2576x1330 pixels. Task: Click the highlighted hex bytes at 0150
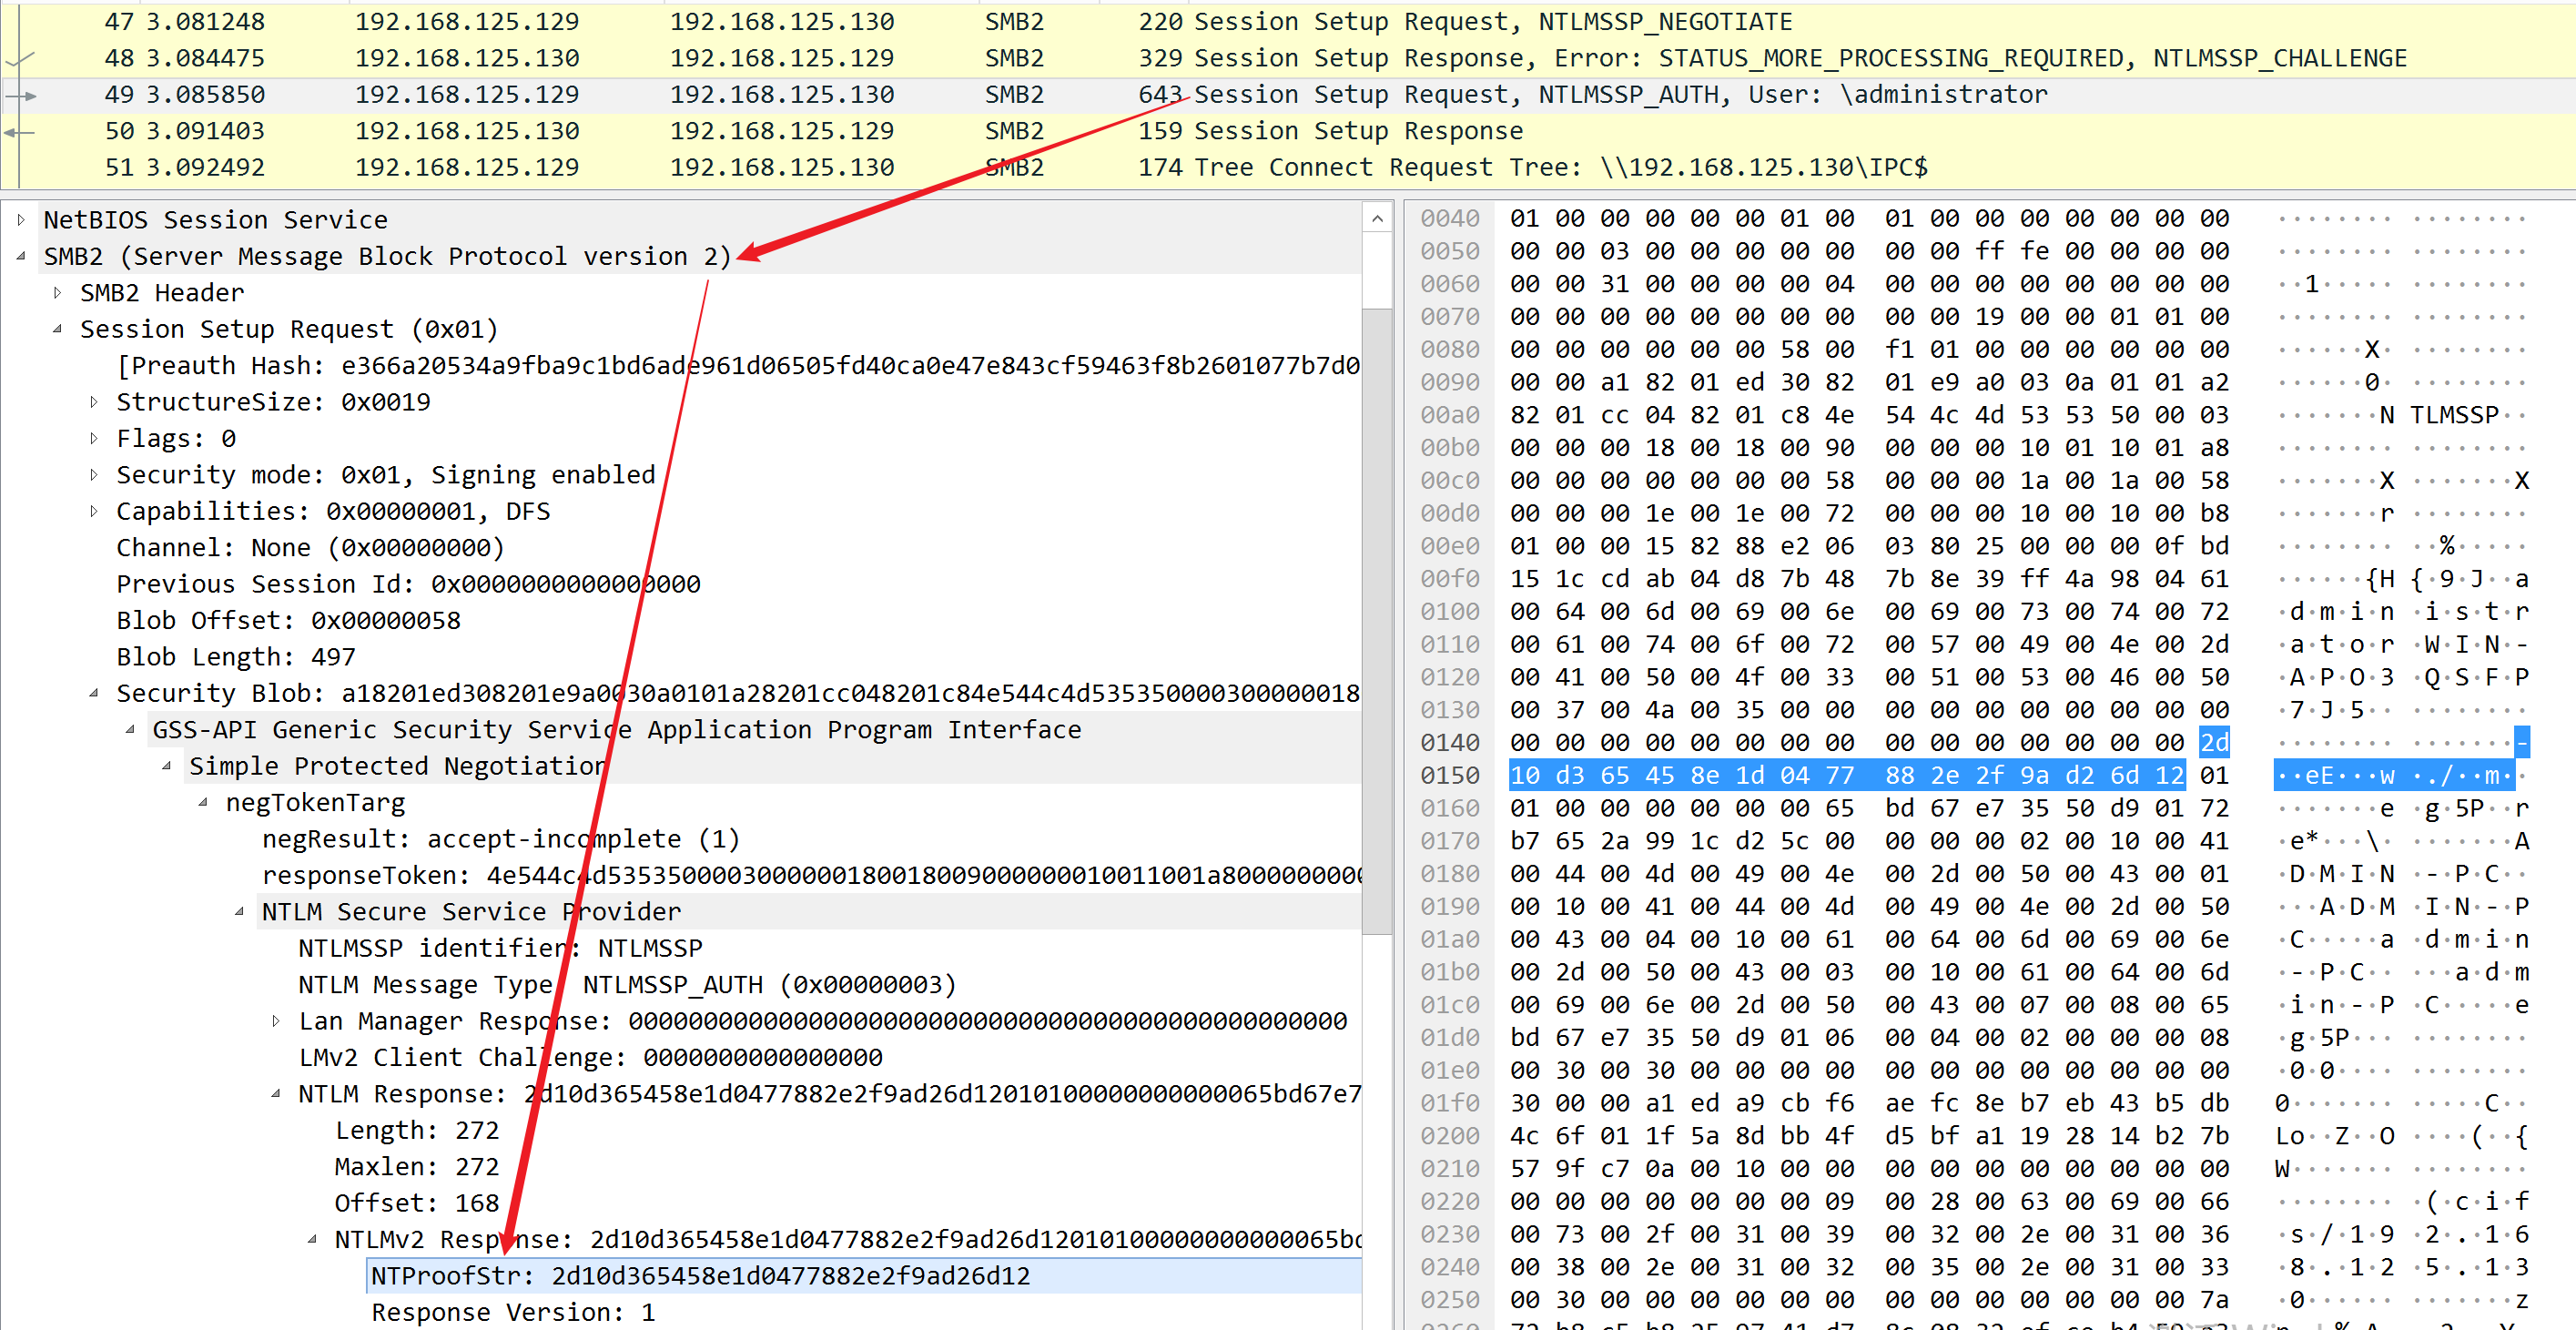1846,775
